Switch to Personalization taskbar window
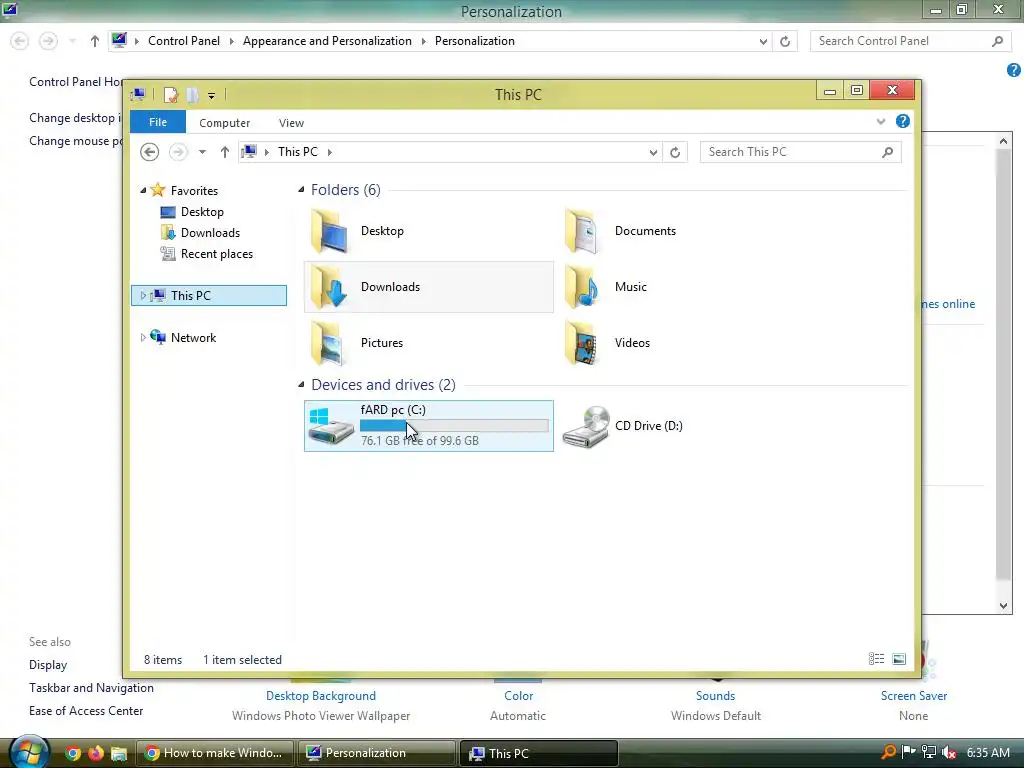 click(377, 753)
